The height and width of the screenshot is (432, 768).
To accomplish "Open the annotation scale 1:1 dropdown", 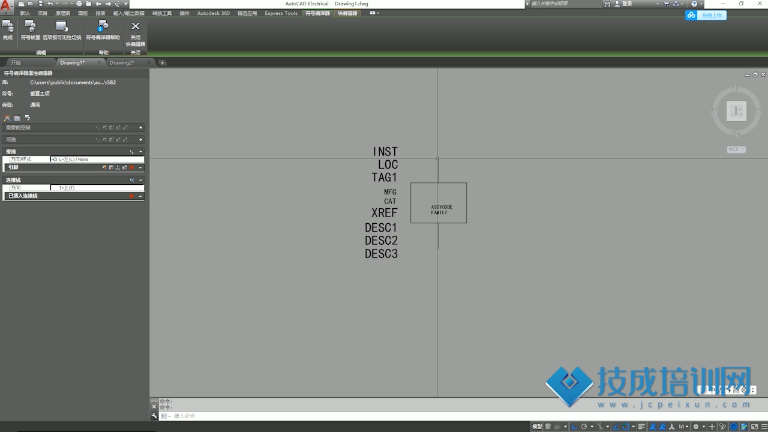I will [682, 427].
